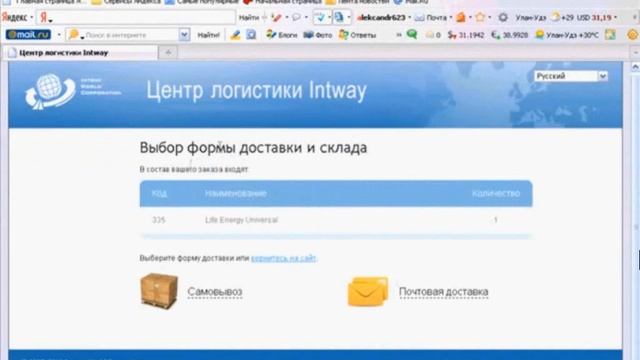Click the Mail.ru logo button
This screenshot has height=360, width=640.
[28, 35]
